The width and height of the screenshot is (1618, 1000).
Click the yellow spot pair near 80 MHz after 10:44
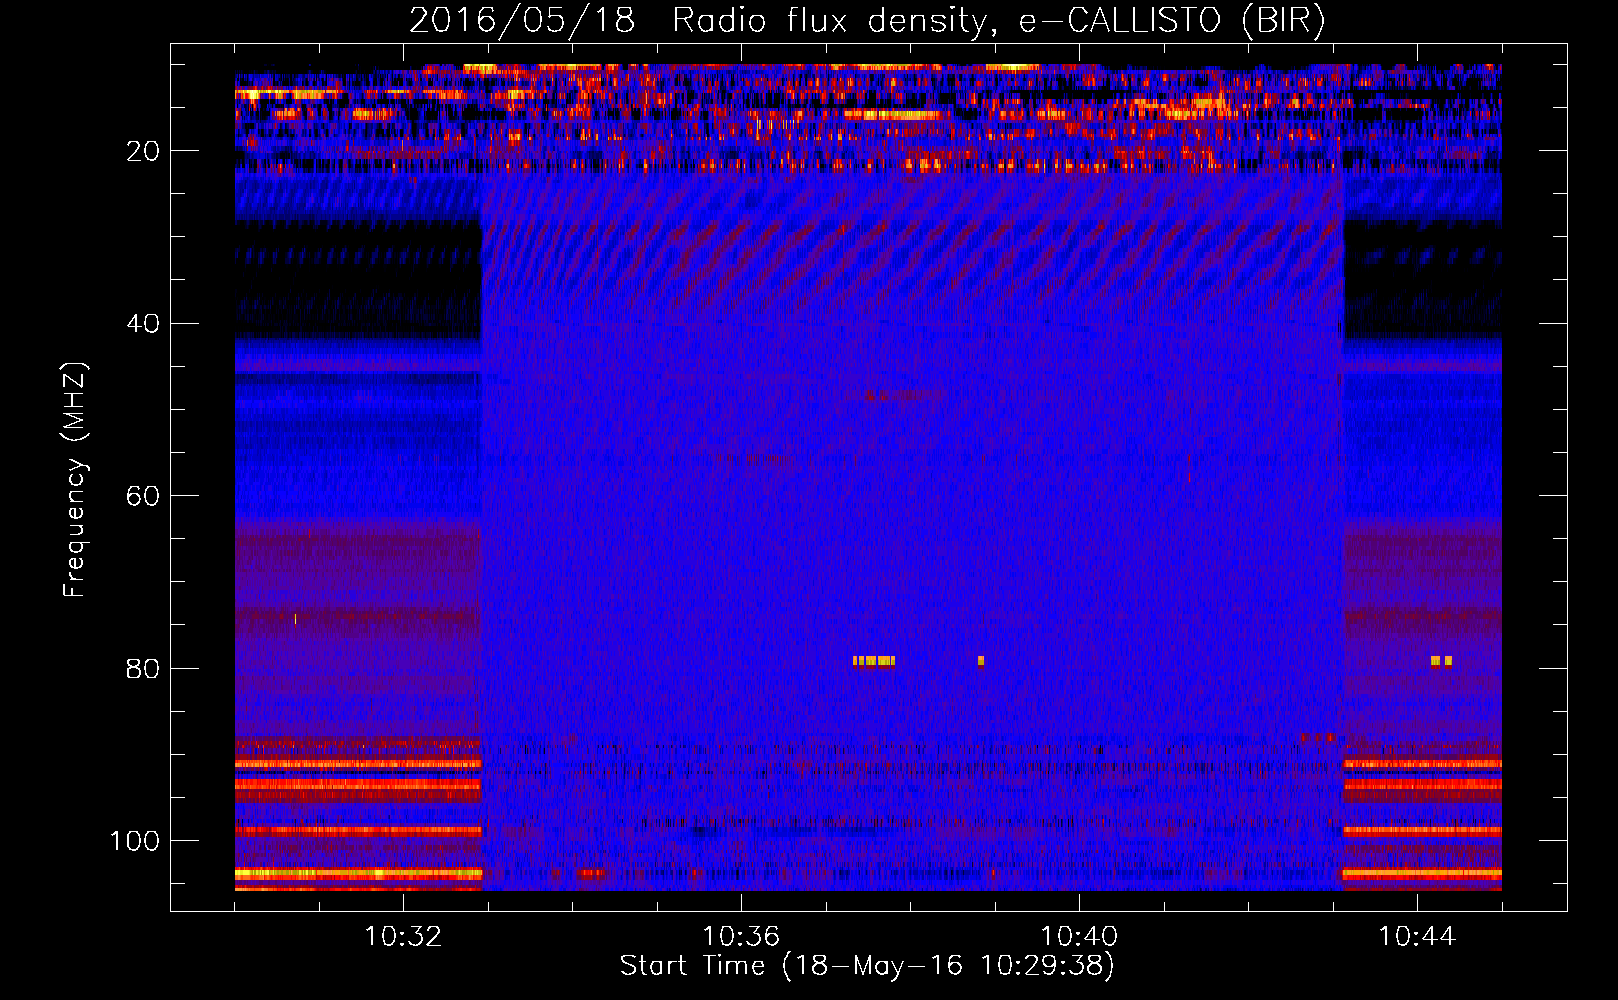point(1441,661)
